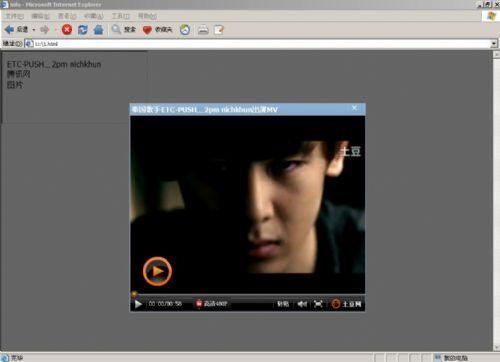Click the red Stop button in the toolbar

(x=67, y=30)
